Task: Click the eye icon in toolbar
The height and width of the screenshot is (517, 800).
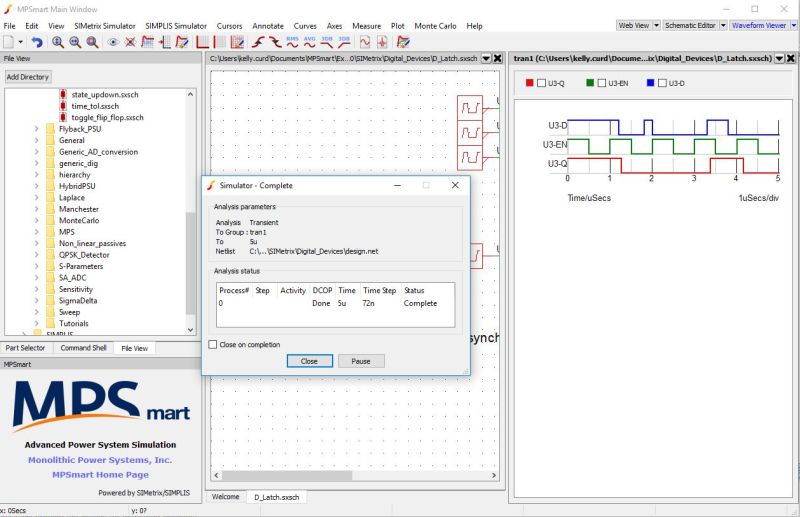Action: 113,42
